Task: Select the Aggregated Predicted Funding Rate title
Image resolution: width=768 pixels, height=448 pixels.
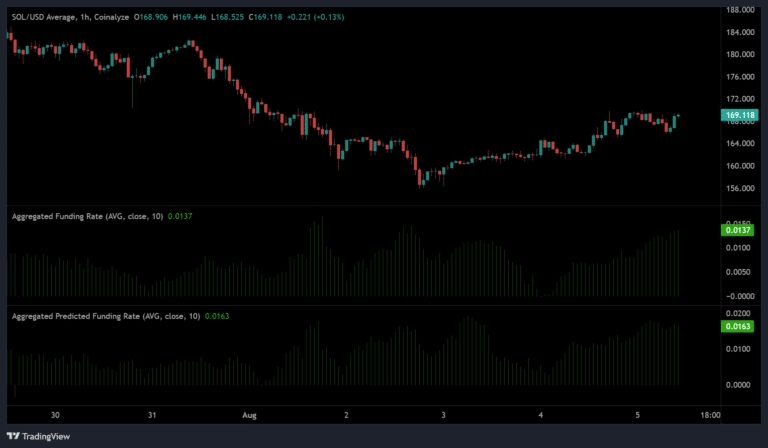Action: (104, 316)
